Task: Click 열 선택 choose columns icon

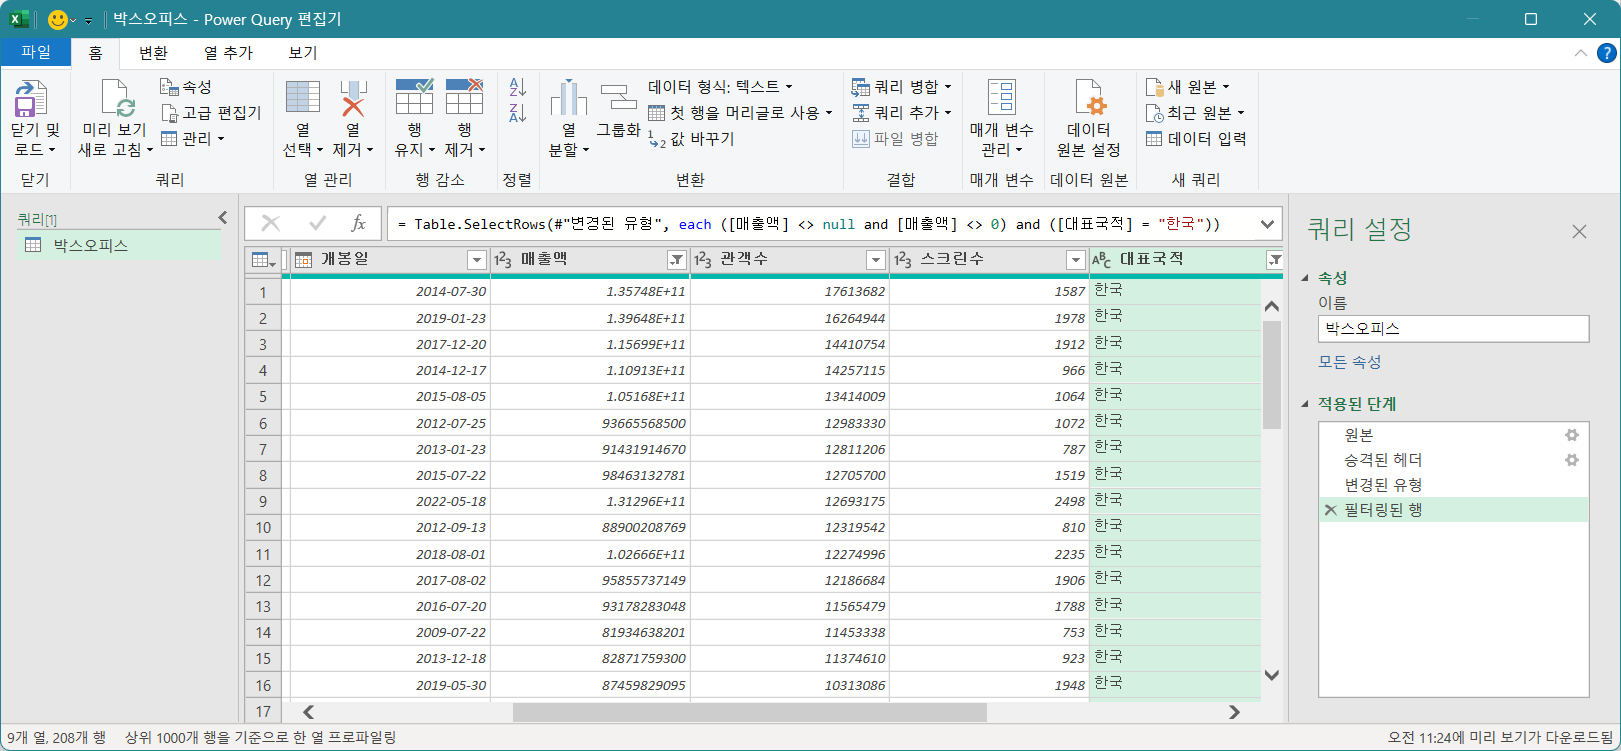Action: tap(303, 97)
